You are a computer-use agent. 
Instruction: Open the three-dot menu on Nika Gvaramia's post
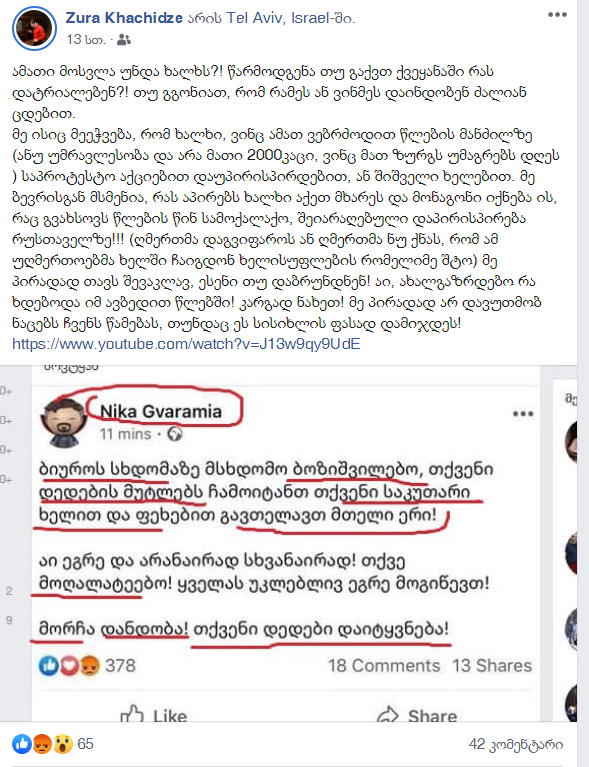click(x=522, y=414)
